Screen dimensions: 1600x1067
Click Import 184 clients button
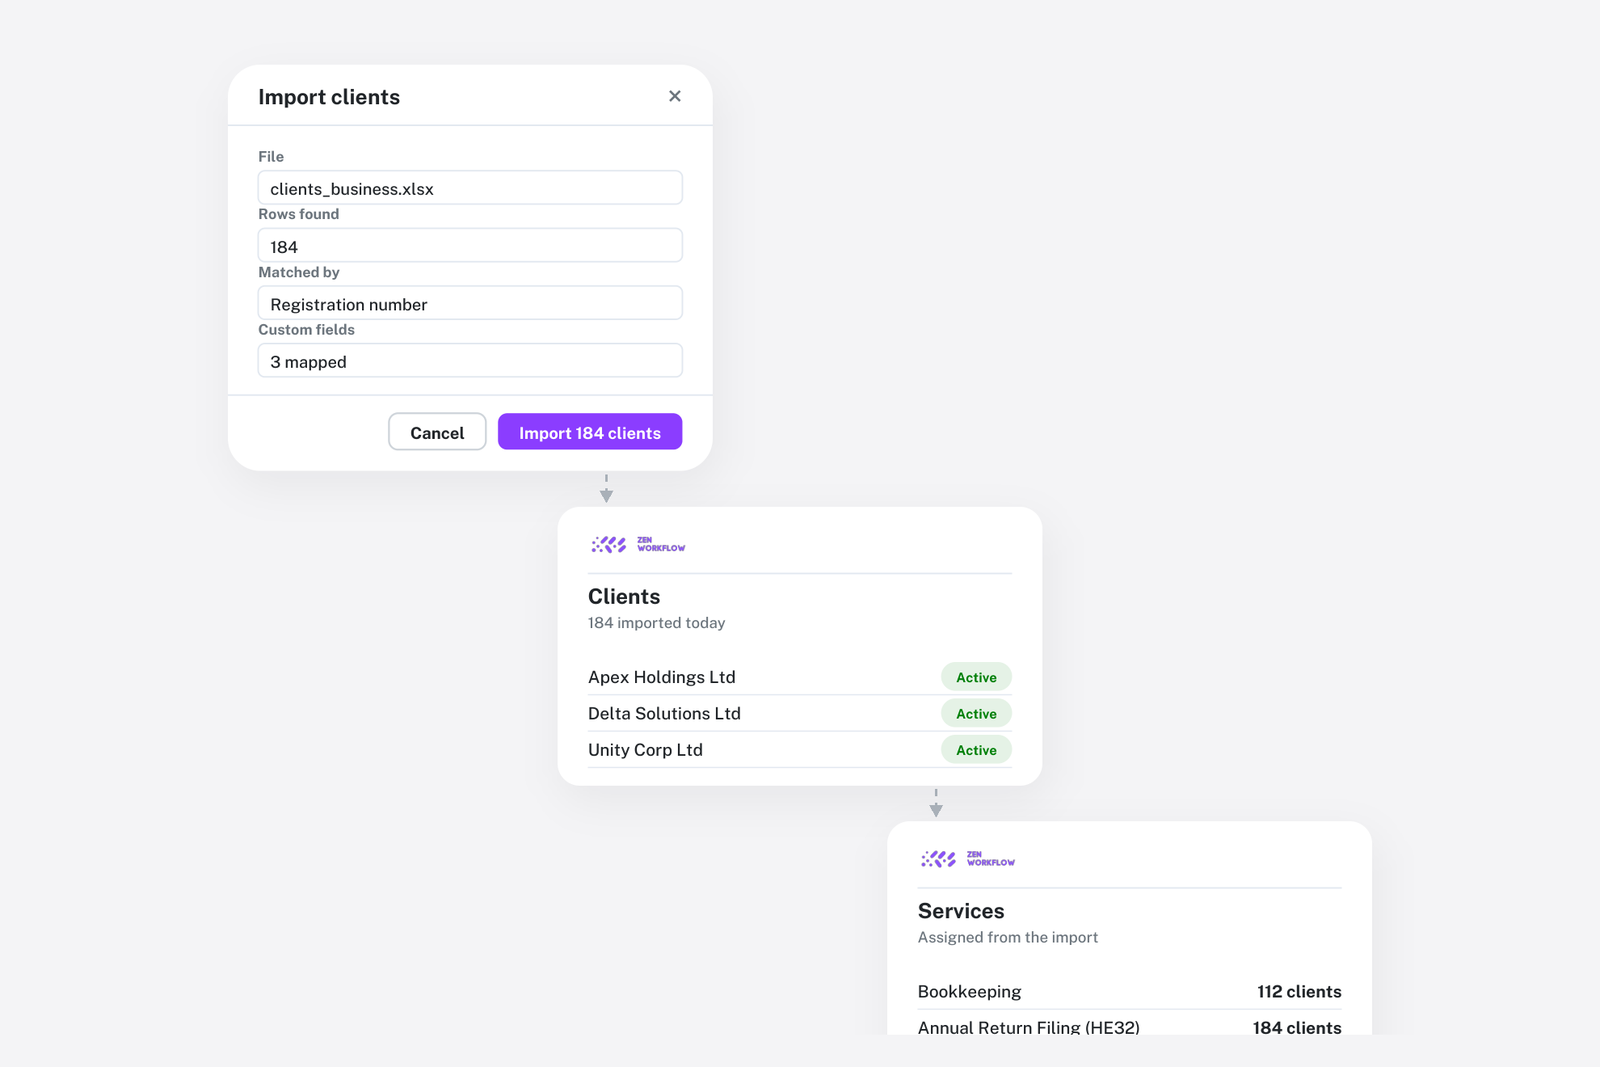point(590,432)
